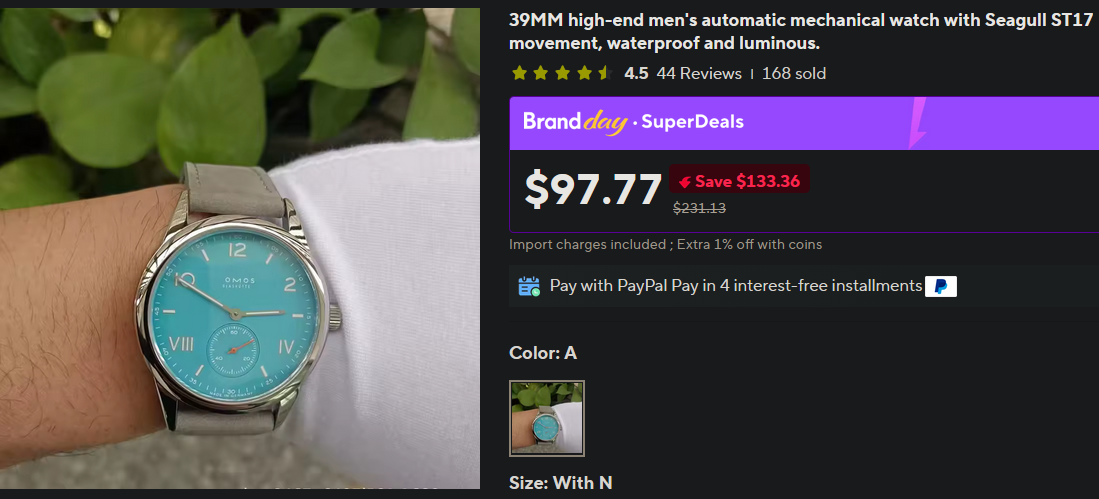Click the PayPal logo icon
The image size is (1099, 499).
pyautogui.click(x=941, y=286)
